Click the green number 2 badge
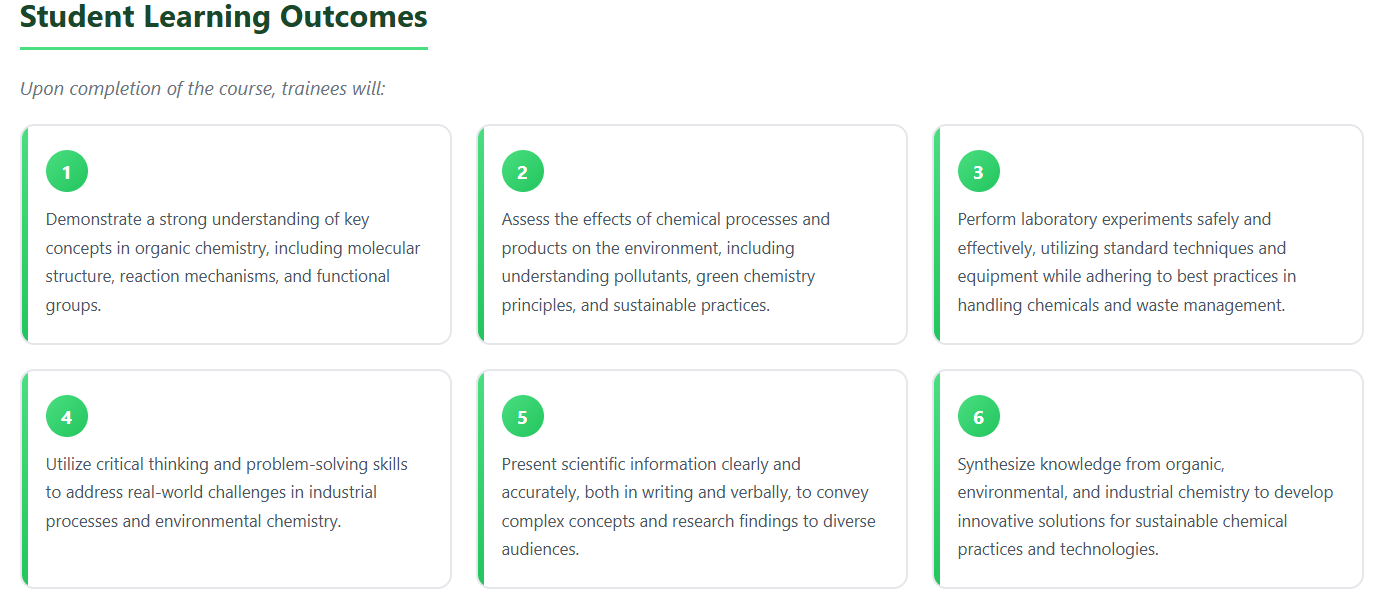 [523, 172]
